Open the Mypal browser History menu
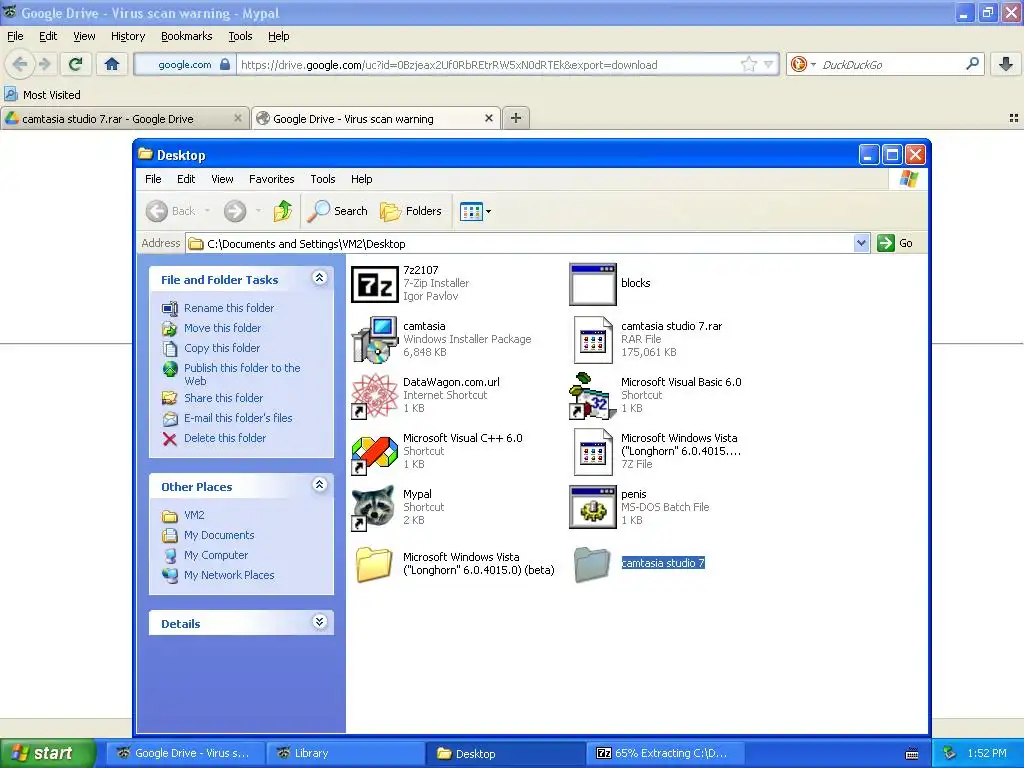This screenshot has height=768, width=1024. tap(128, 37)
